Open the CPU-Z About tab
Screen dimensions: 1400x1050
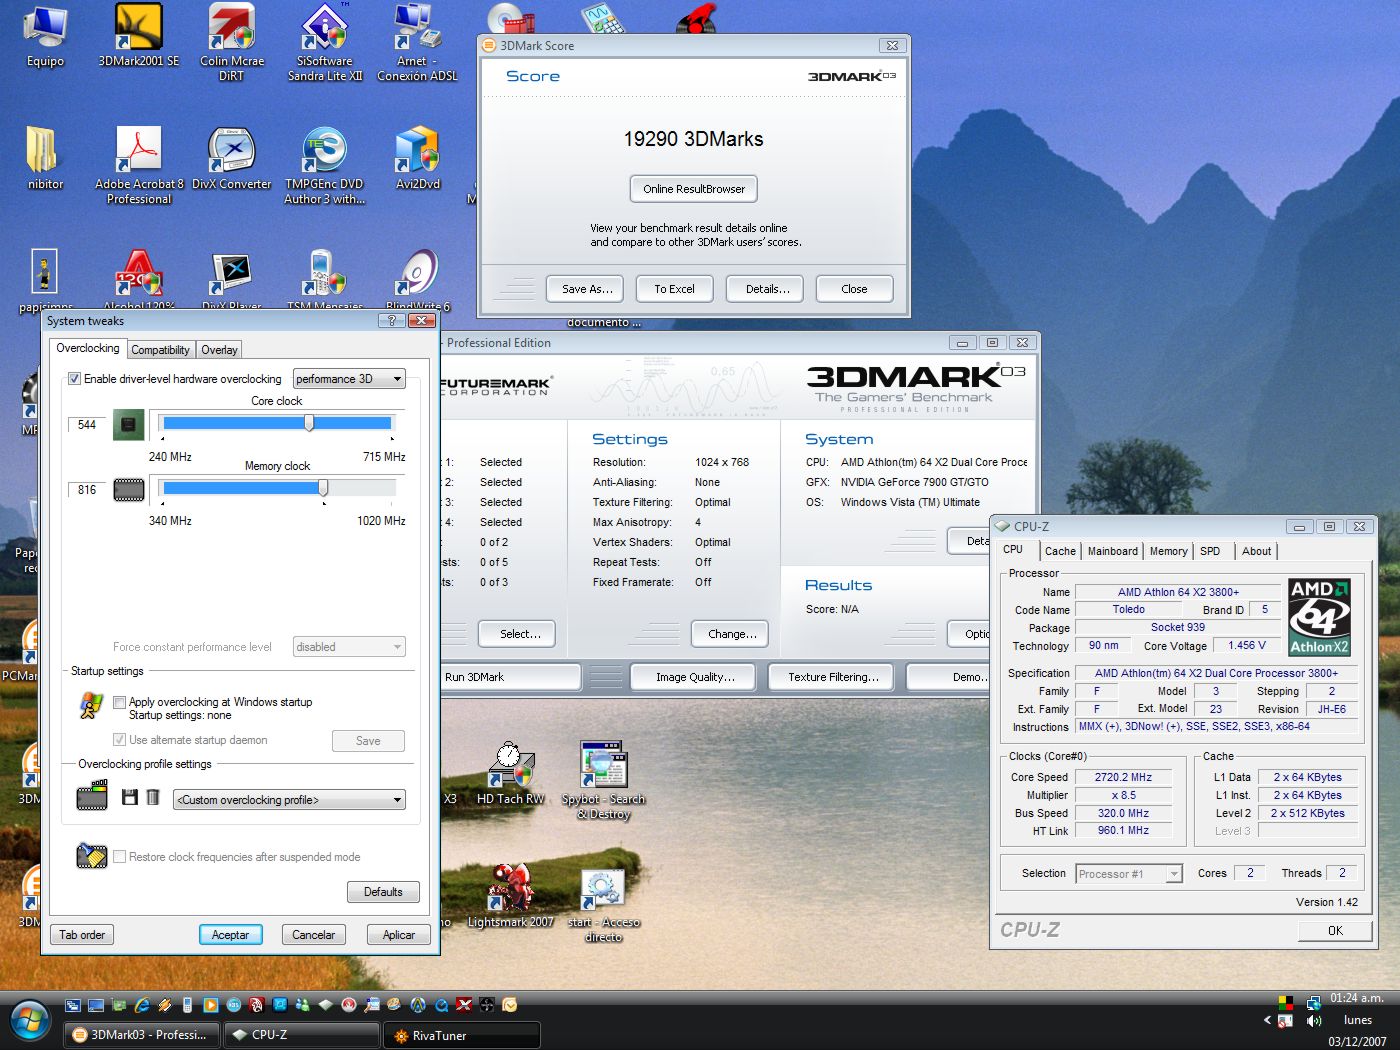[x=1256, y=551]
